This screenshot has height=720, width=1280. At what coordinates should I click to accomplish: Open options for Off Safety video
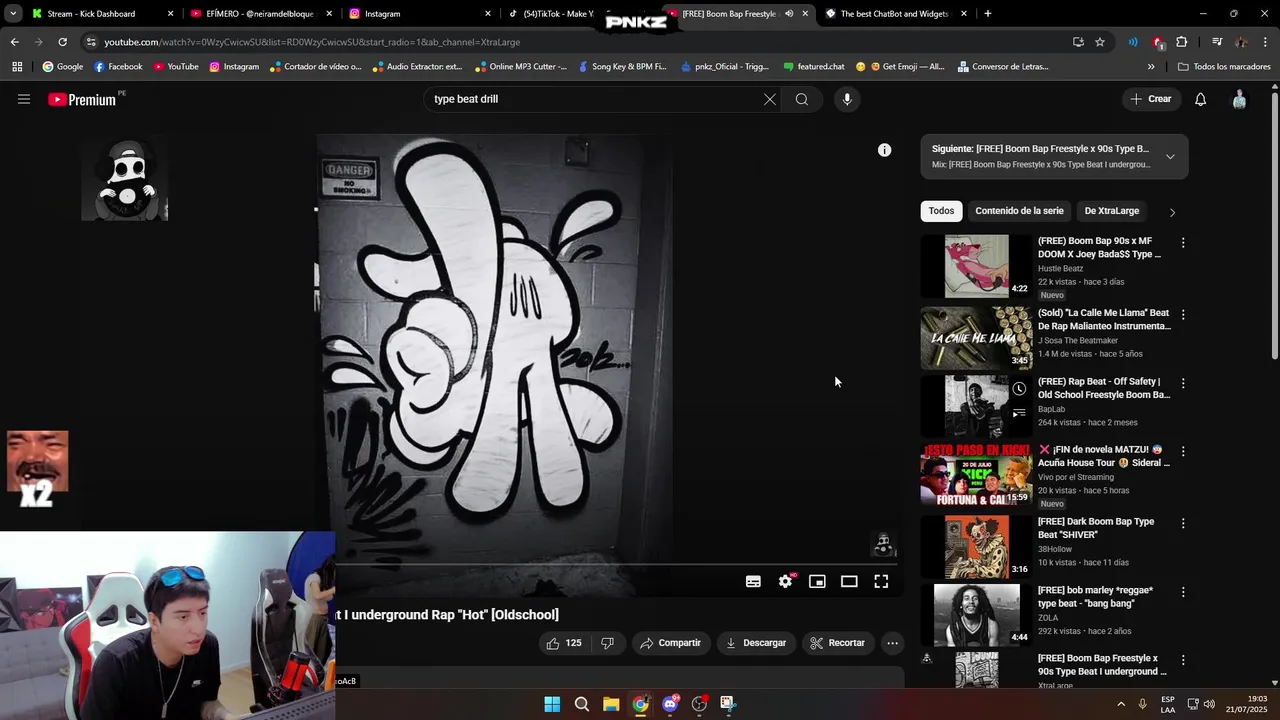click(x=1183, y=383)
